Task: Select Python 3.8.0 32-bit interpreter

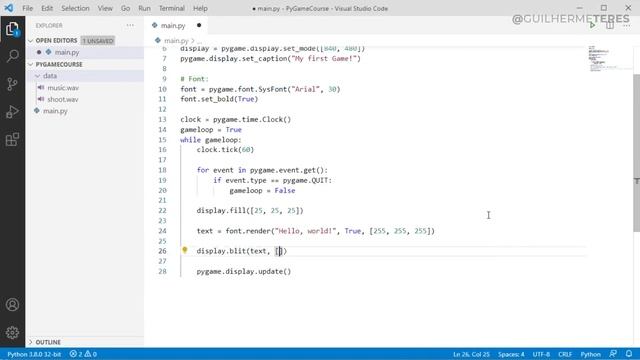Action: click(34, 354)
